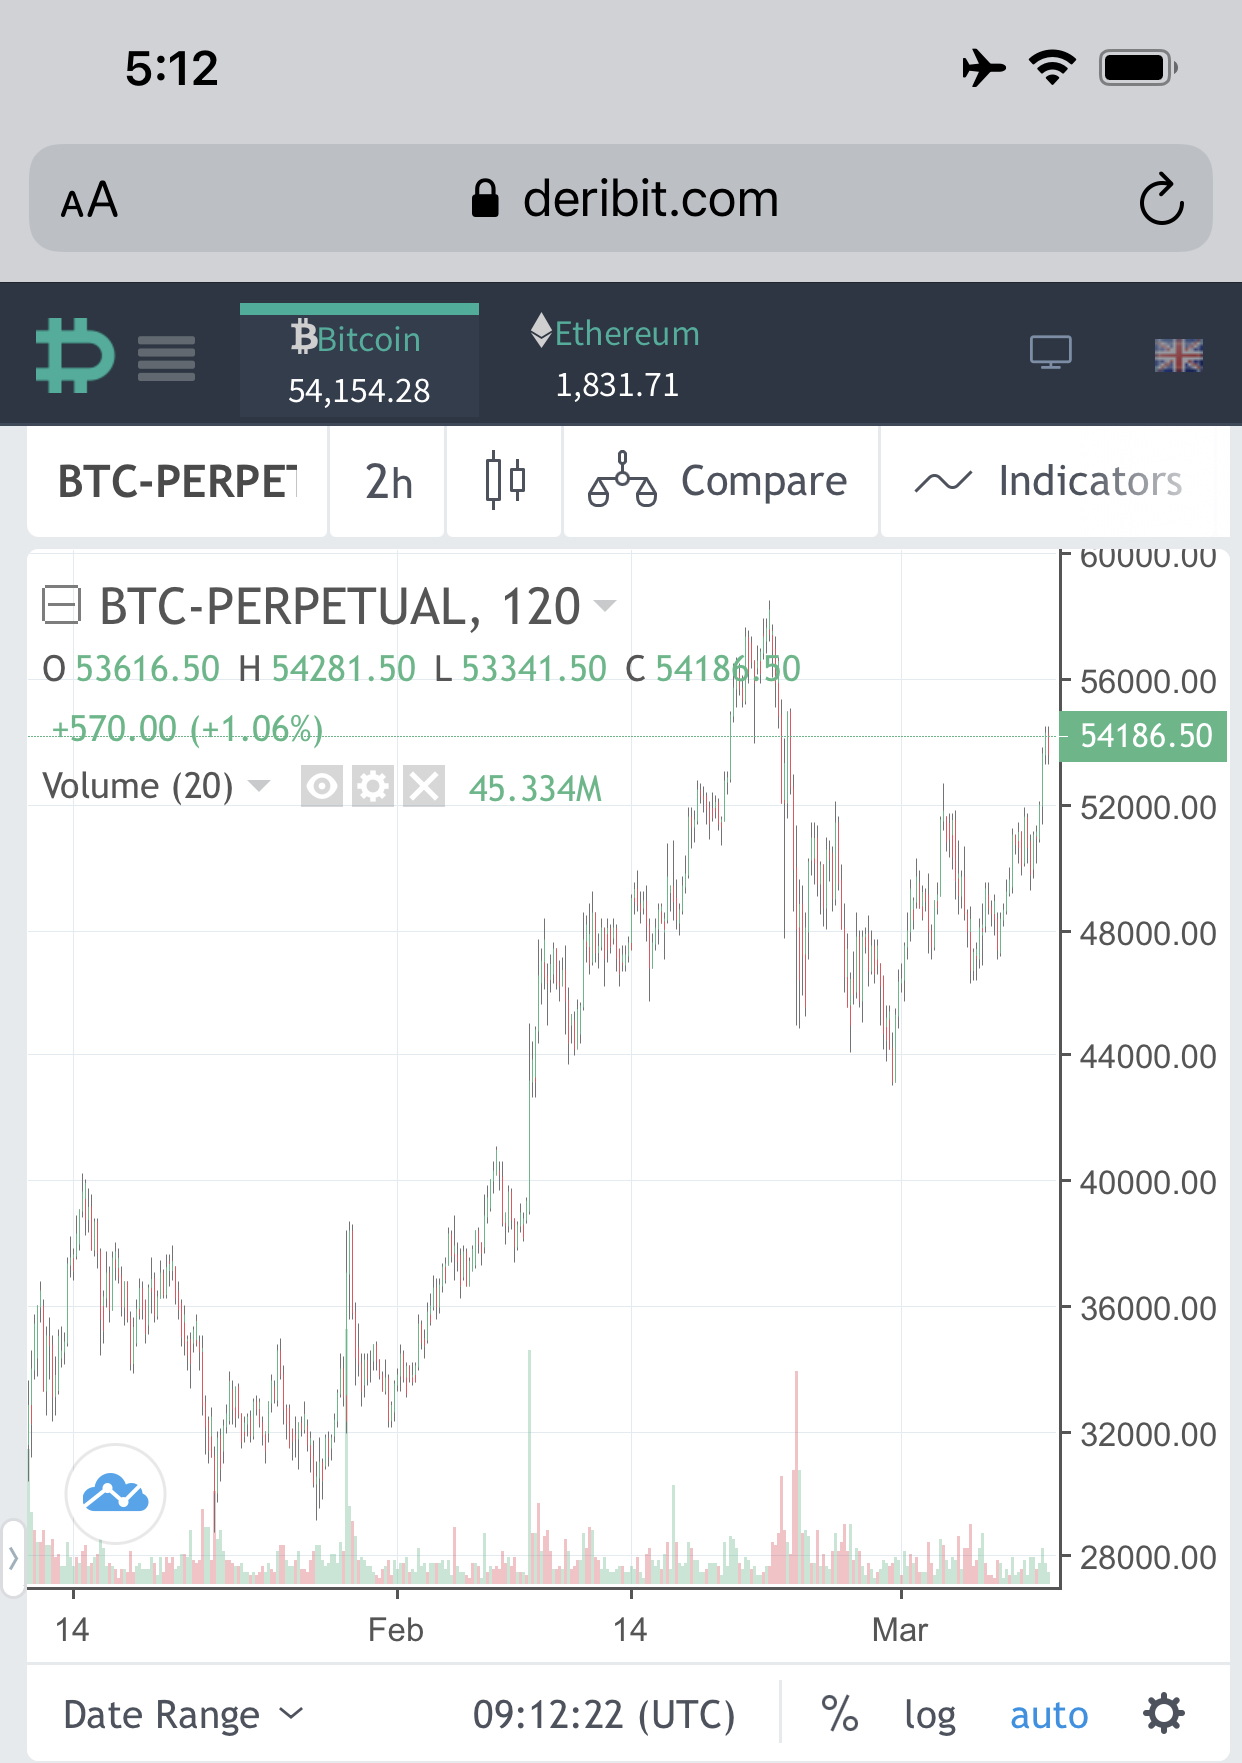Remove the Volume indicator with X
This screenshot has height=1763, width=1242.
pyautogui.click(x=424, y=787)
